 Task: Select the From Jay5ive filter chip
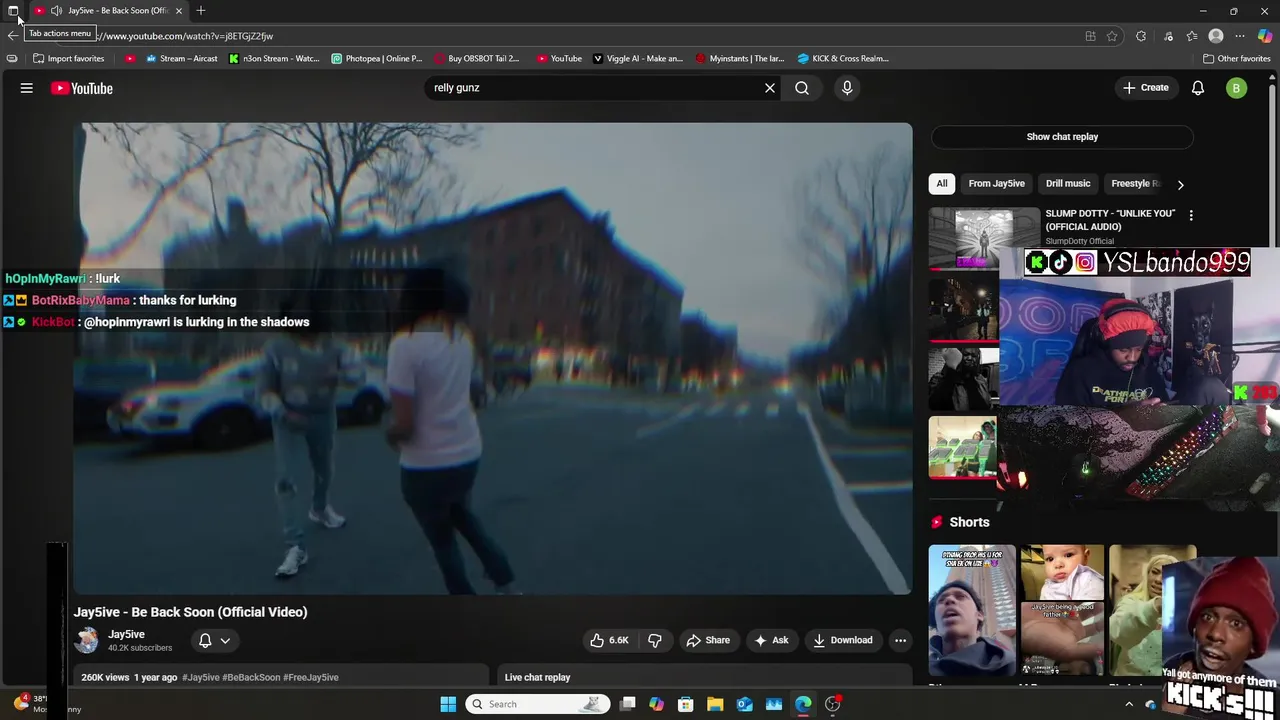click(996, 184)
